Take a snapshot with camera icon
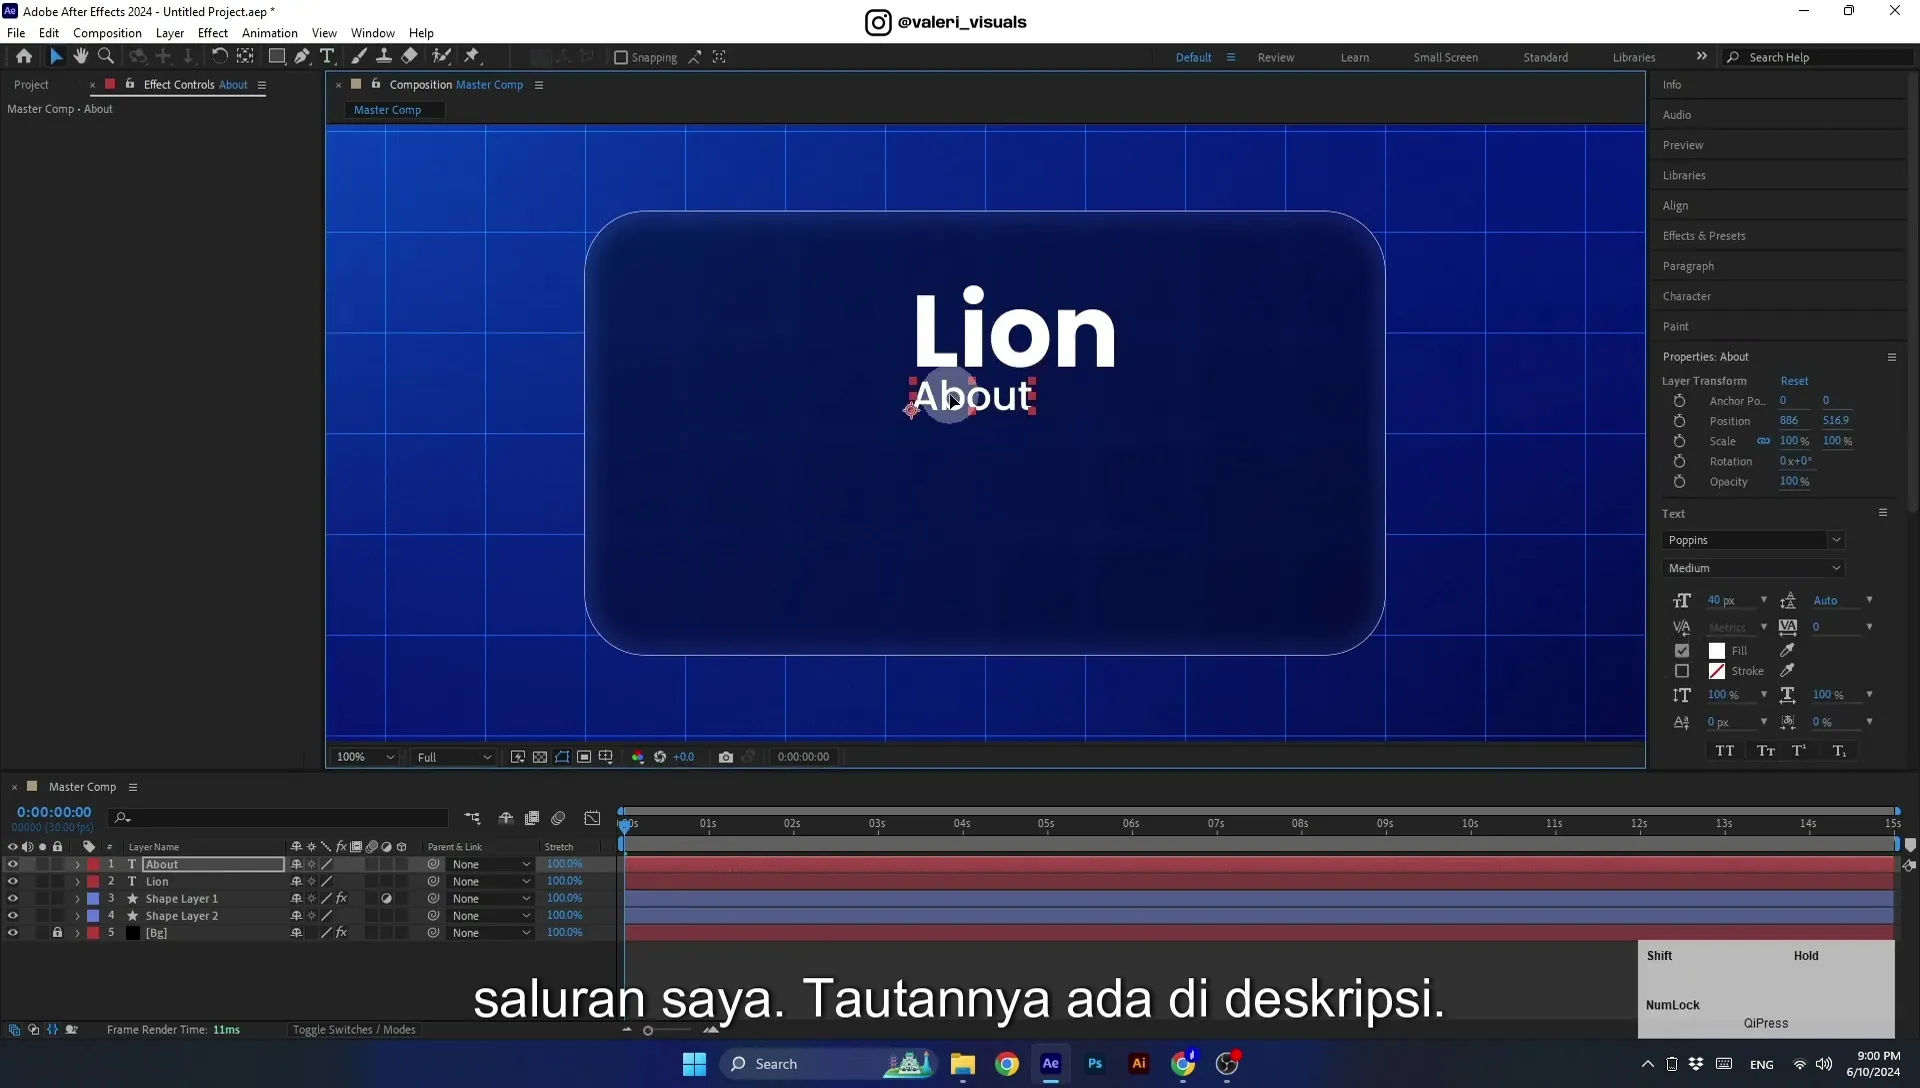This screenshot has width=1920, height=1088. coord(726,757)
